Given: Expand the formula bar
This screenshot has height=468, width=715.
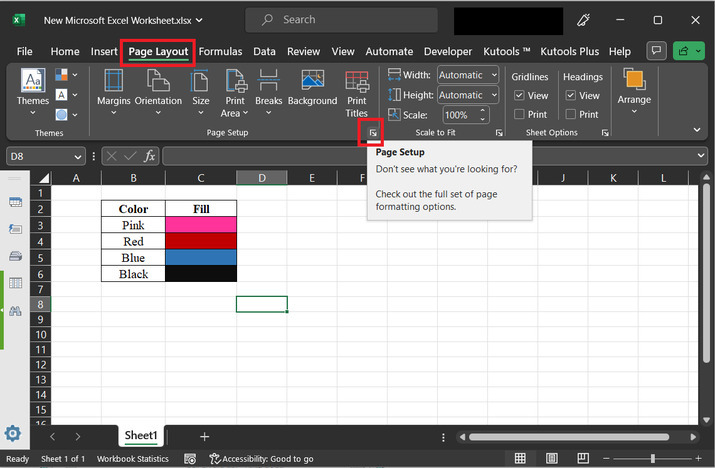Looking at the screenshot, I should 701,156.
